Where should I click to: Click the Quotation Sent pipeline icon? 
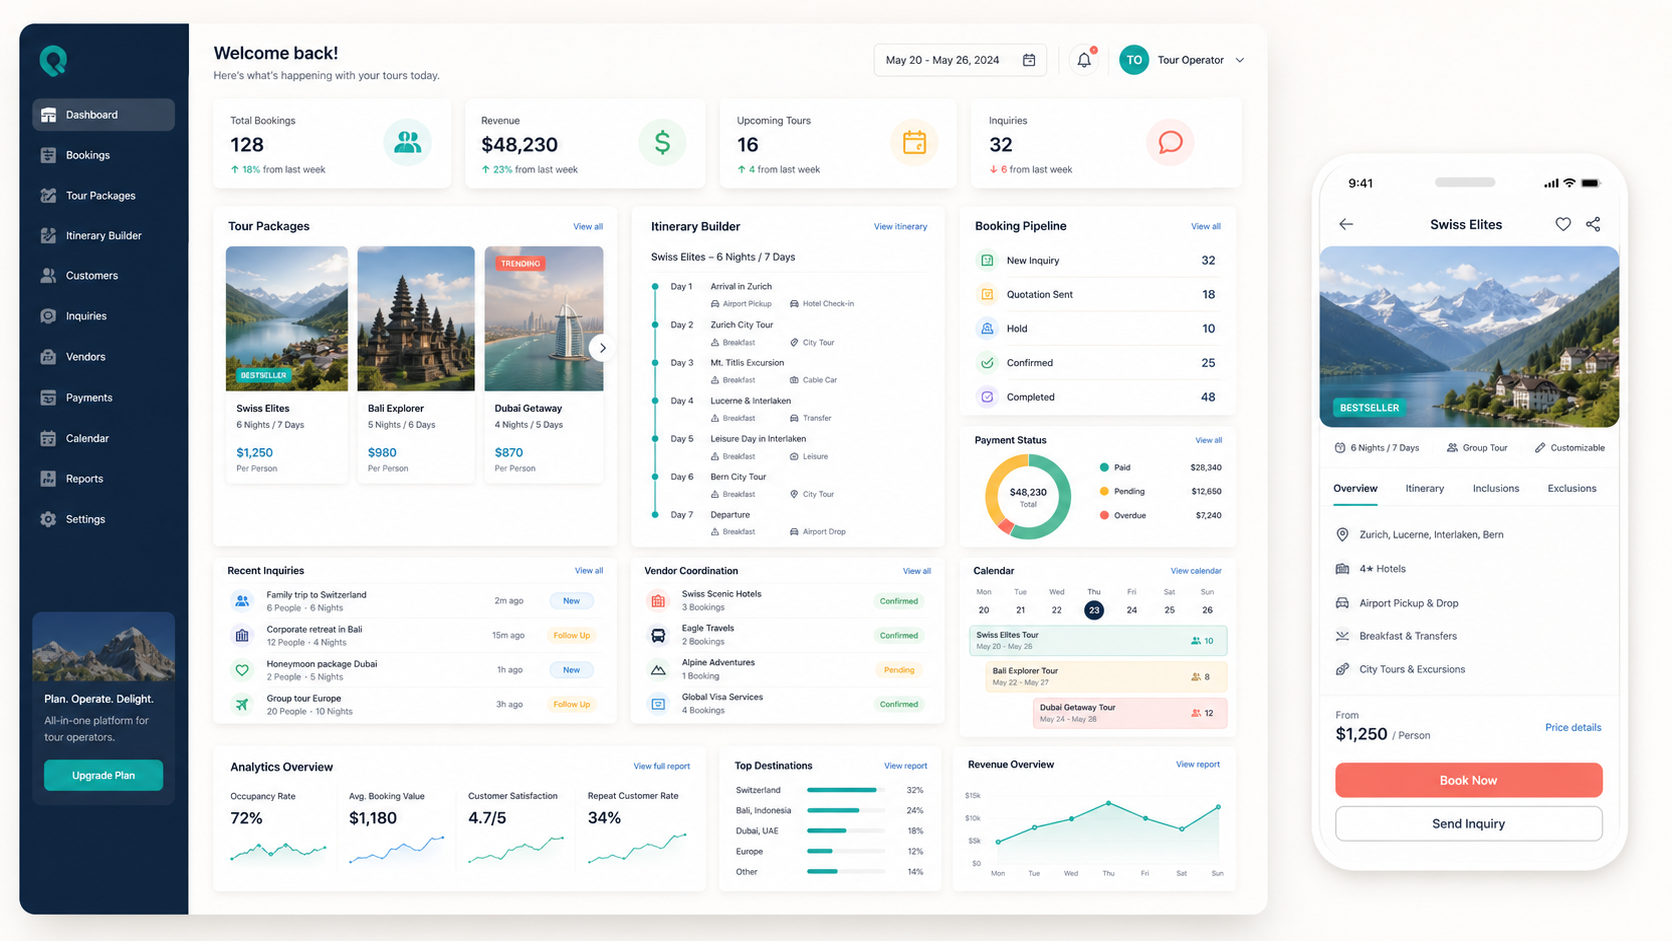pos(987,294)
